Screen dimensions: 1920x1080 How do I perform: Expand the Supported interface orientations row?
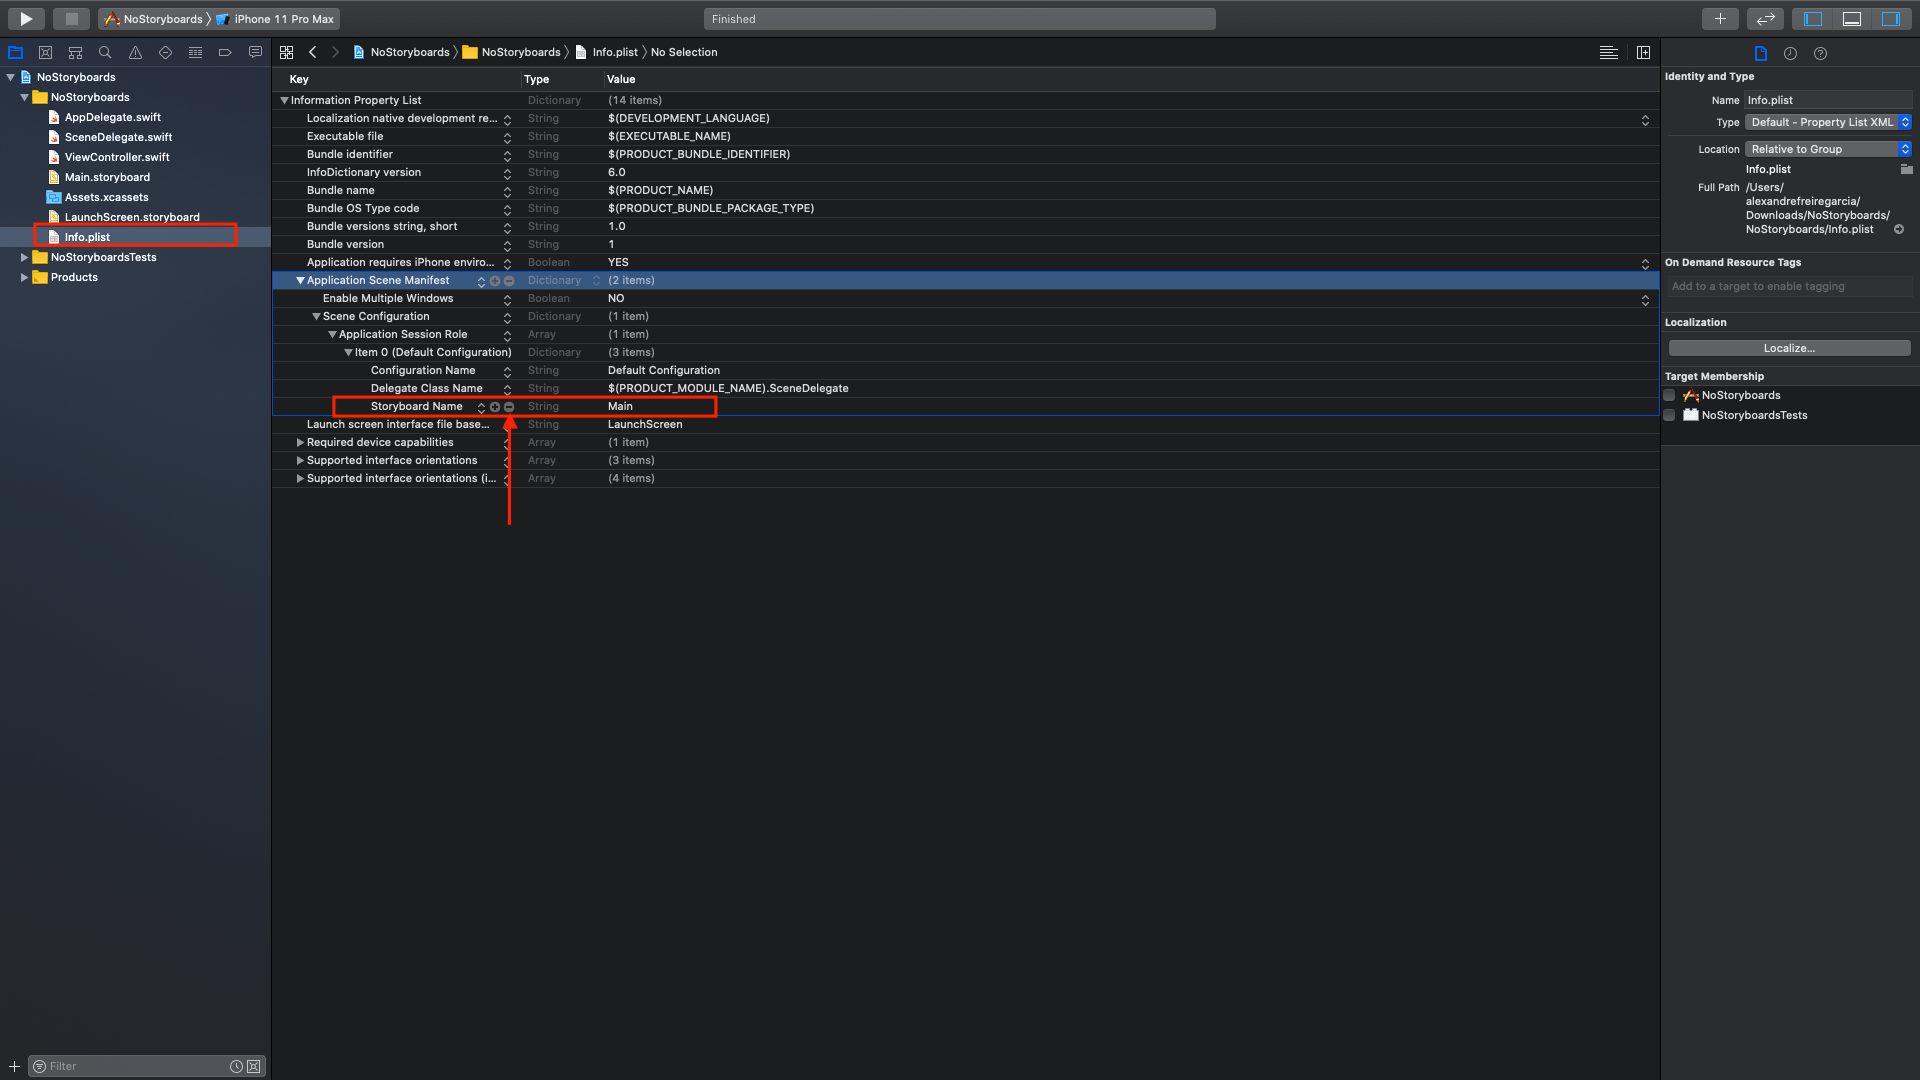tap(300, 460)
